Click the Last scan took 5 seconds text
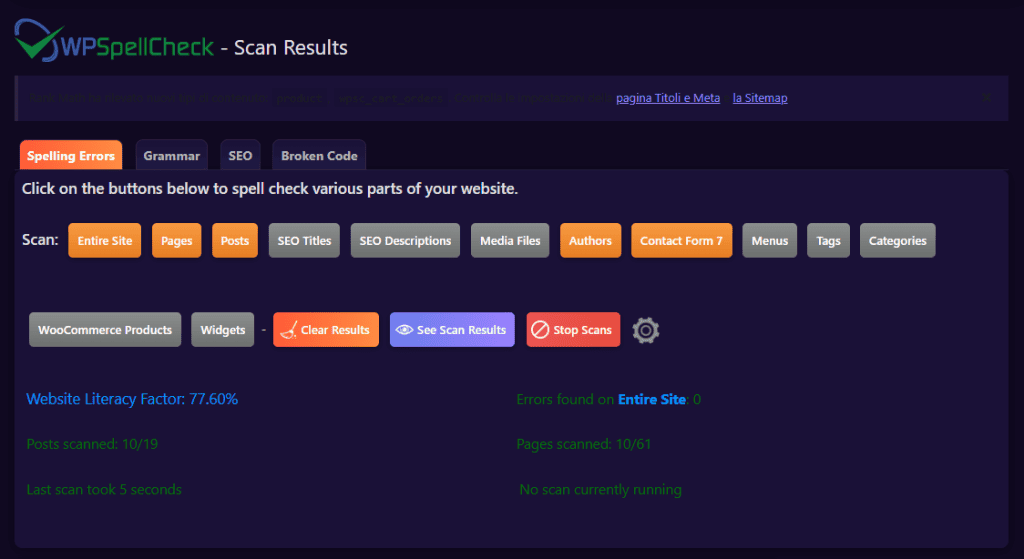The height and width of the screenshot is (559, 1024). point(104,489)
